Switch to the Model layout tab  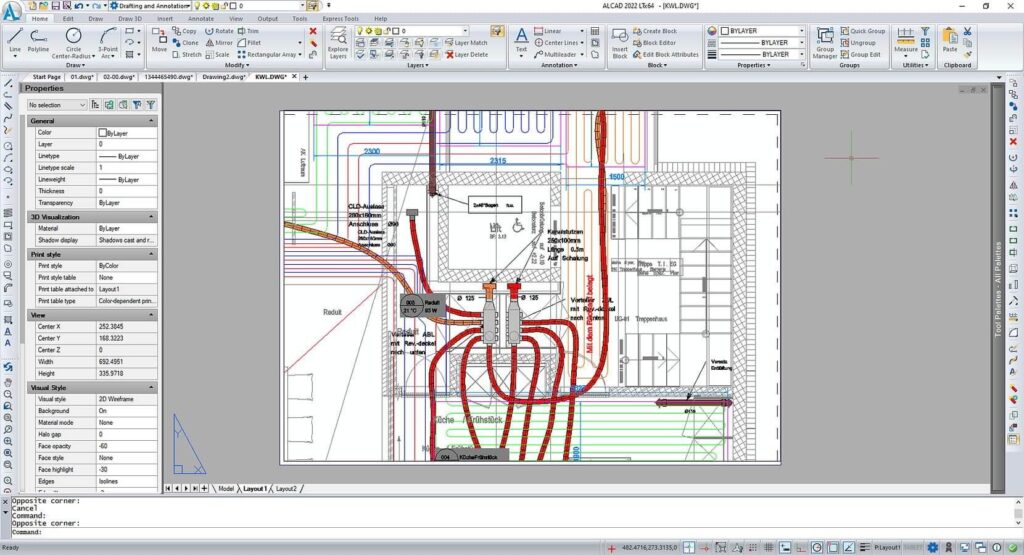pyautogui.click(x=225, y=488)
